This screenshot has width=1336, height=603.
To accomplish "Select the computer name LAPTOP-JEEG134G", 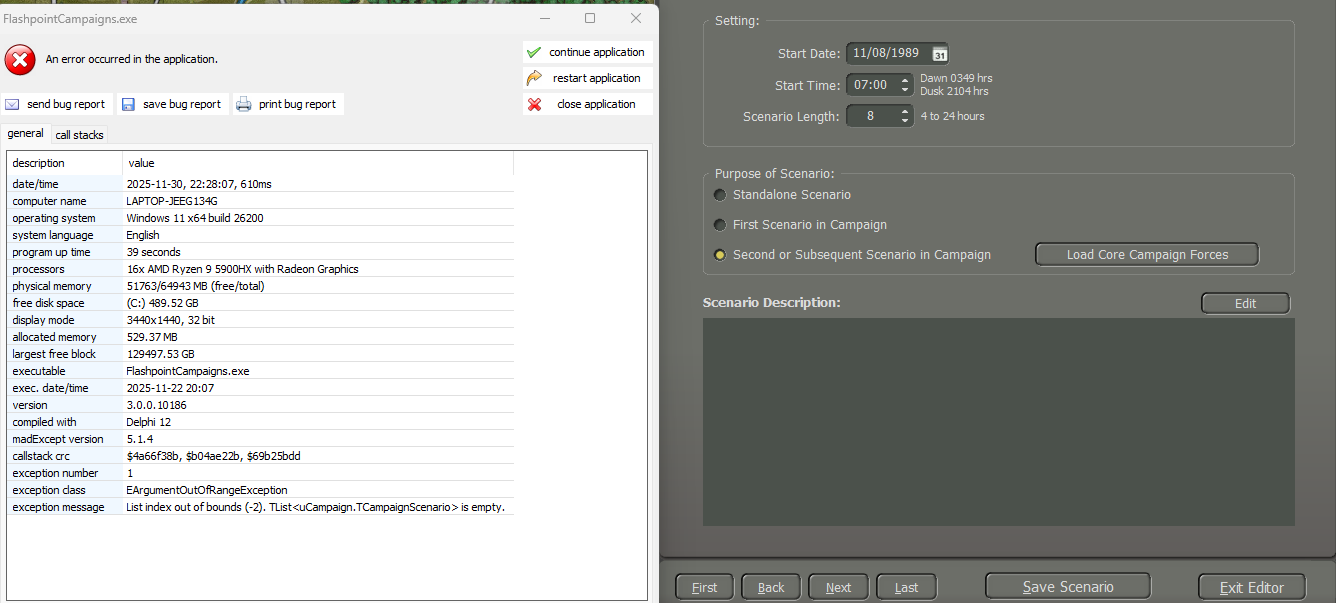I will coord(172,201).
